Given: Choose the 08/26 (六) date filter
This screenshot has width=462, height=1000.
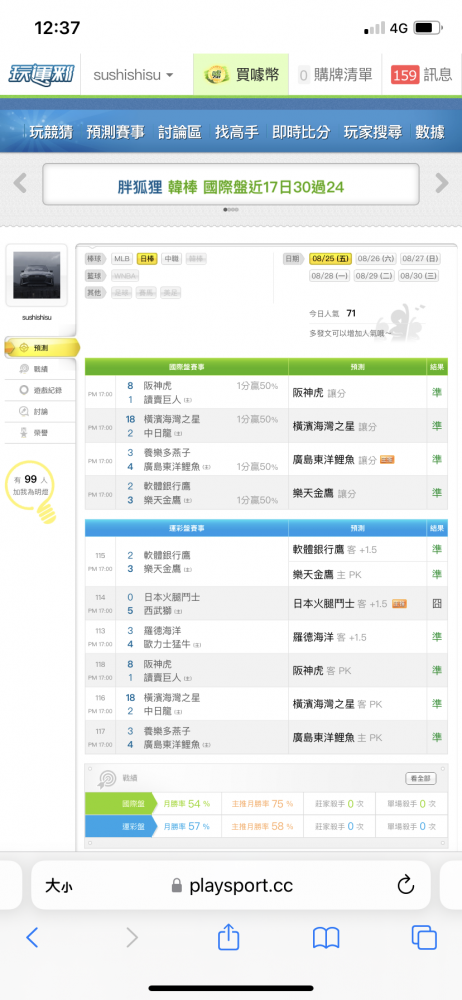Looking at the screenshot, I should pos(375,259).
